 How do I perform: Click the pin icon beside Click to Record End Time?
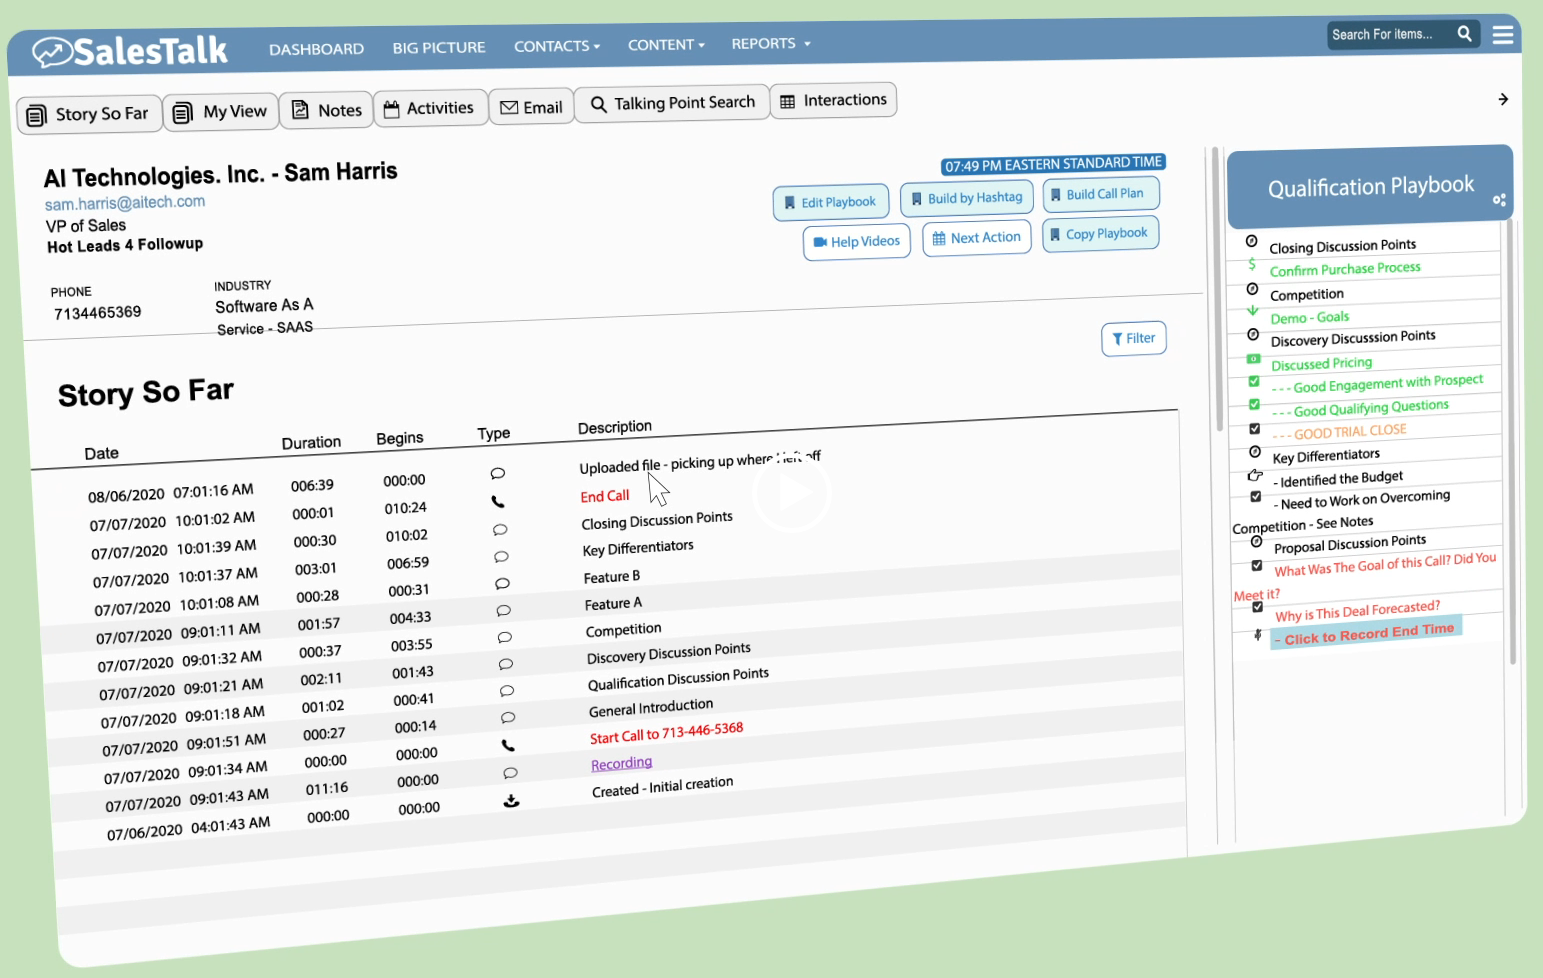pos(1258,634)
